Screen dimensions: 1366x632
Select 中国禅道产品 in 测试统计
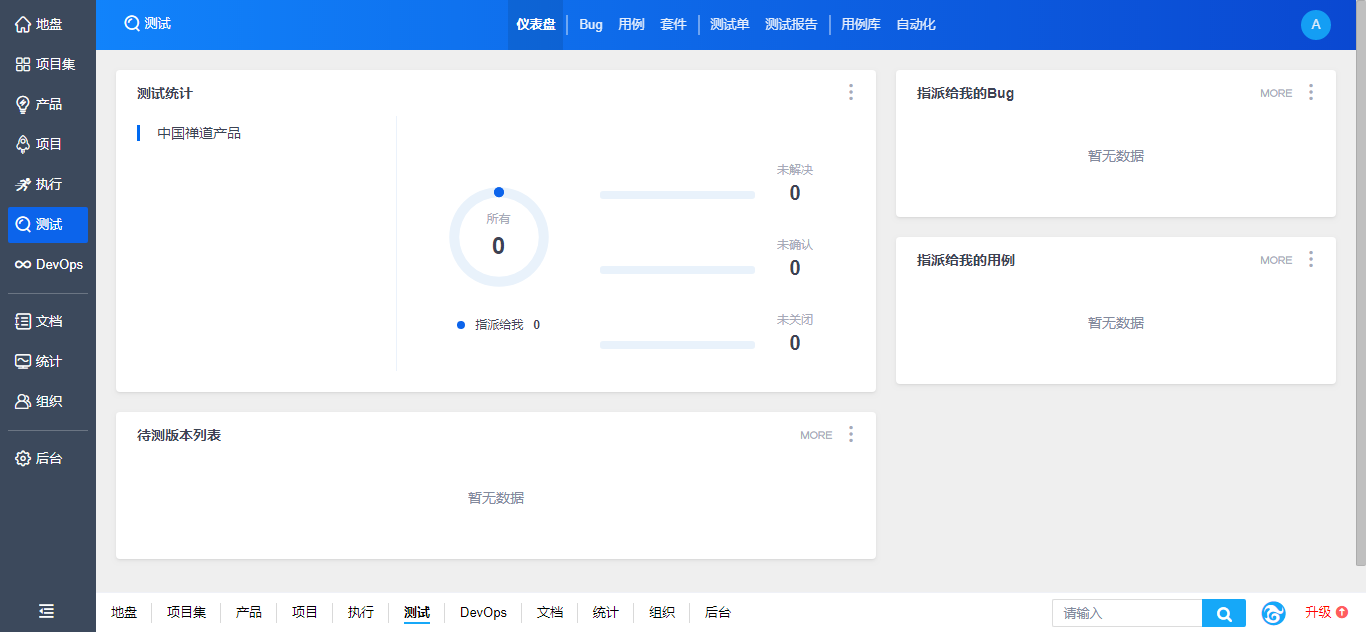199,133
